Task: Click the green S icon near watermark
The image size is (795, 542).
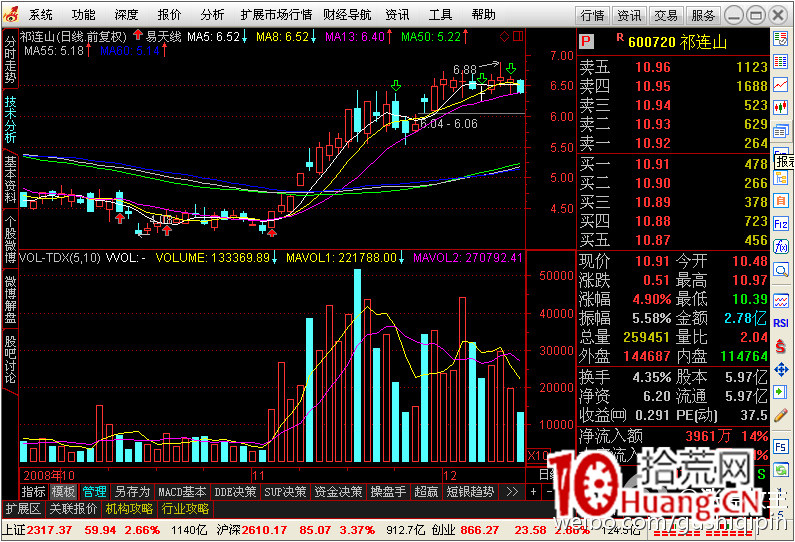Action: pos(761,475)
